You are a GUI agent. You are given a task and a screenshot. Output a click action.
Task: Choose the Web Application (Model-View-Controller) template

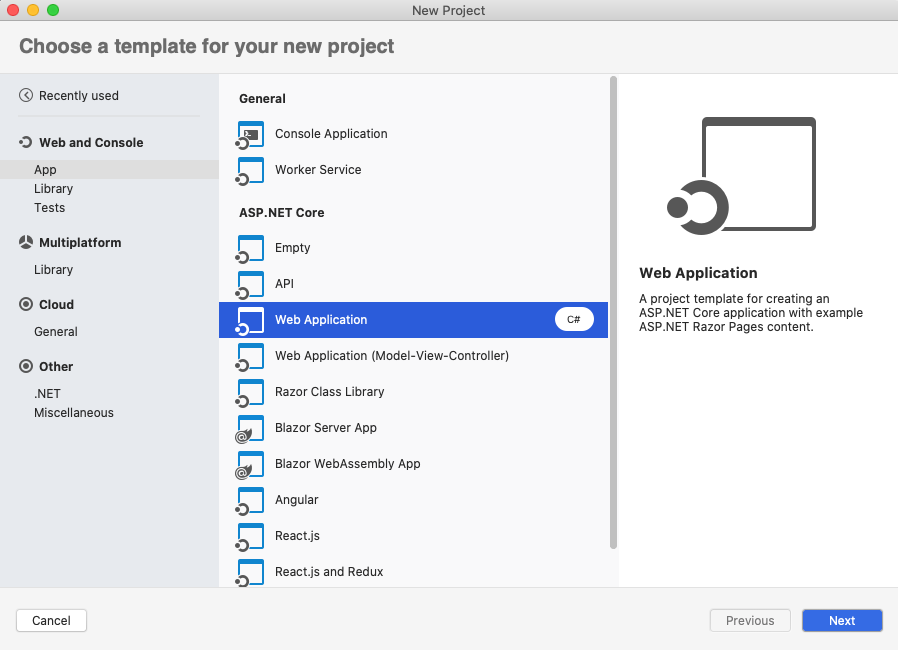click(x=390, y=356)
